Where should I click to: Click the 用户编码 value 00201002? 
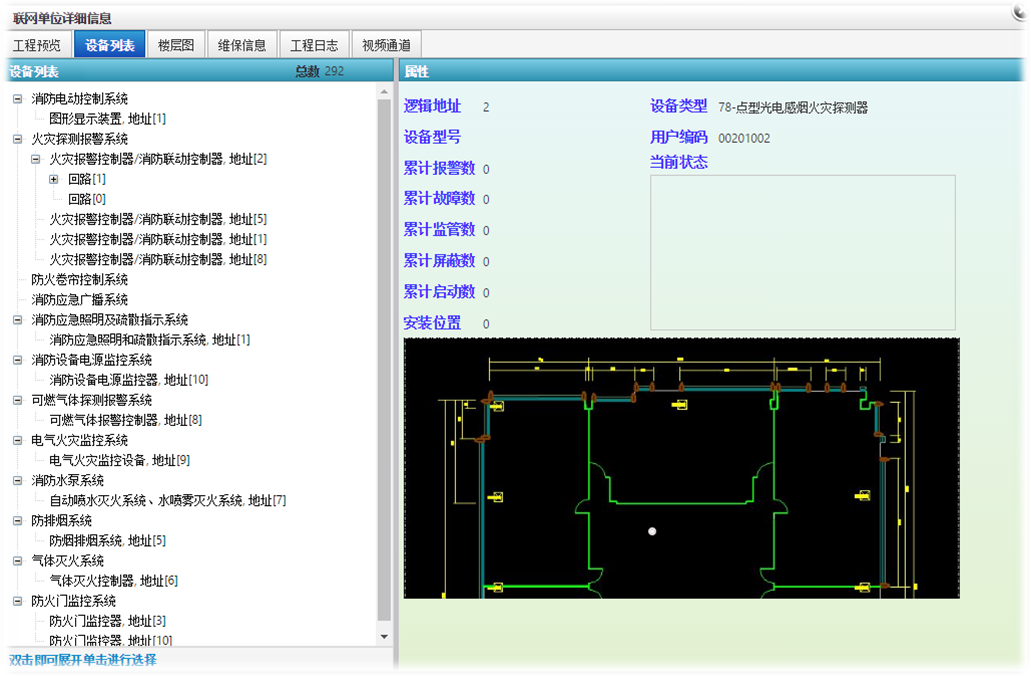pos(744,138)
